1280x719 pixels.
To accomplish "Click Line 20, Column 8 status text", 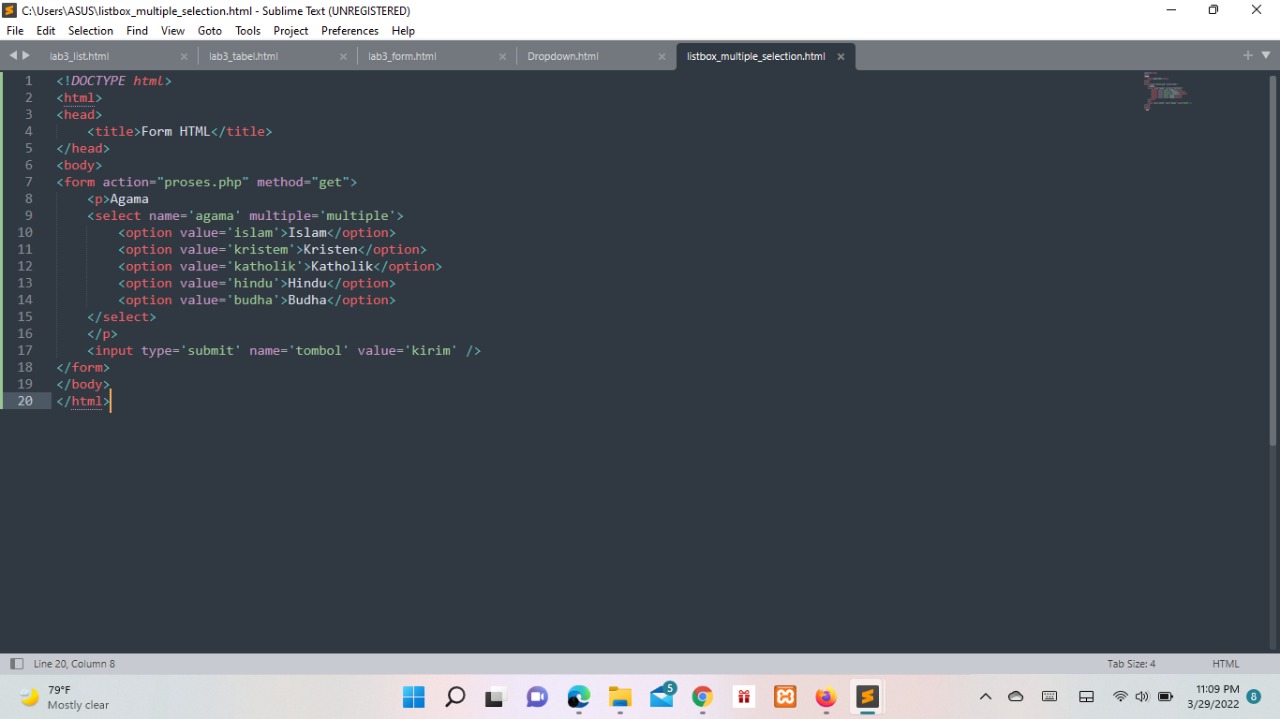I will tap(74, 664).
